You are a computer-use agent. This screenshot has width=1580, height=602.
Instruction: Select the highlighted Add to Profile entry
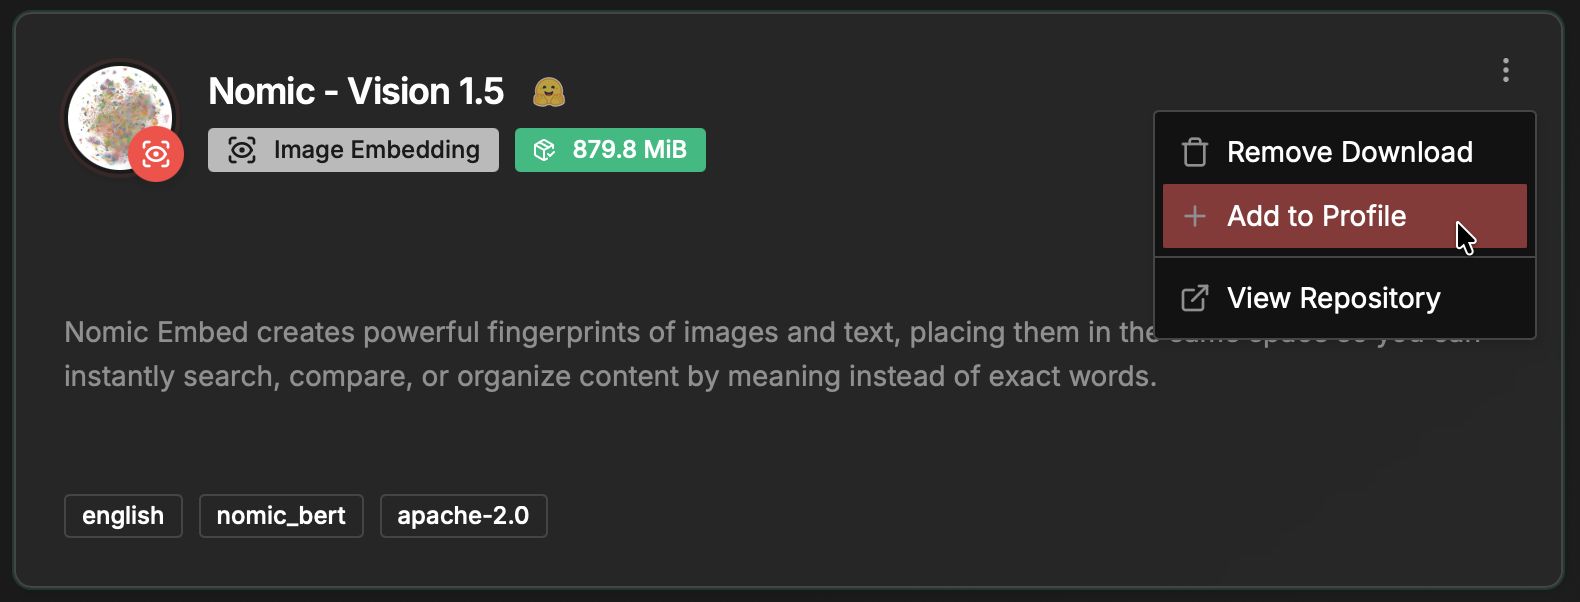1317,216
